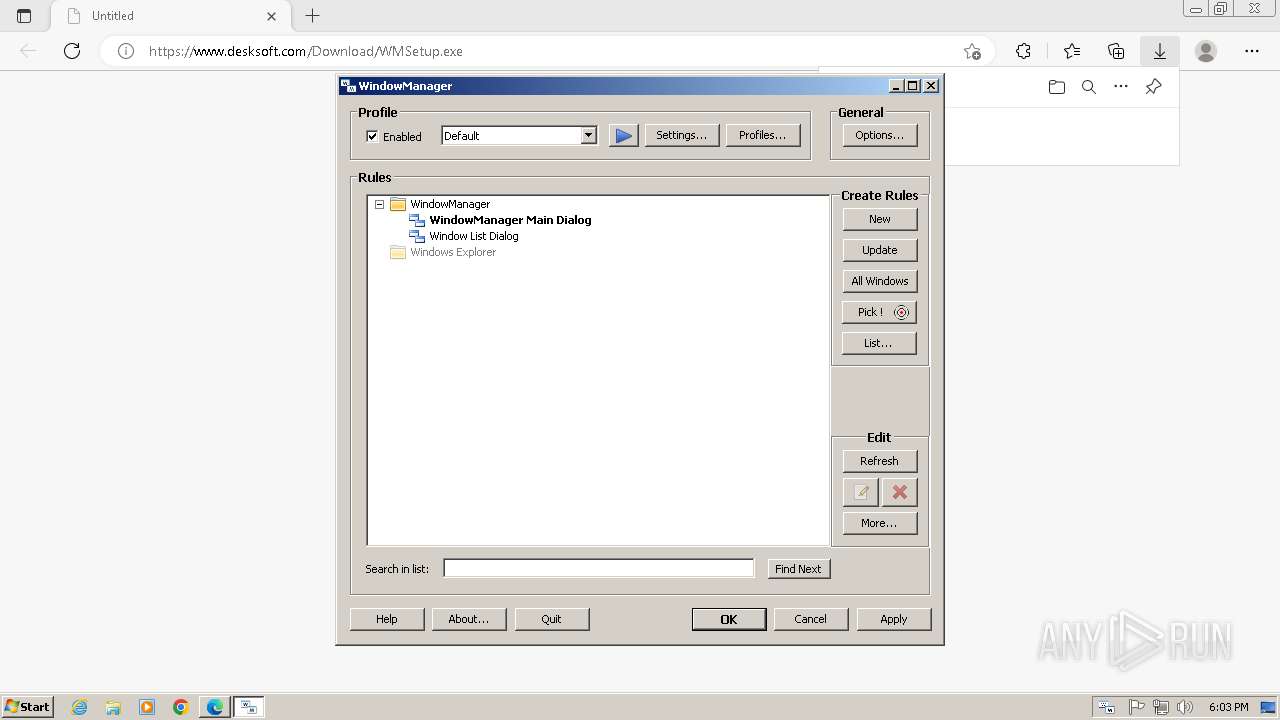Open browser Favorites star list icon

coord(1072,51)
